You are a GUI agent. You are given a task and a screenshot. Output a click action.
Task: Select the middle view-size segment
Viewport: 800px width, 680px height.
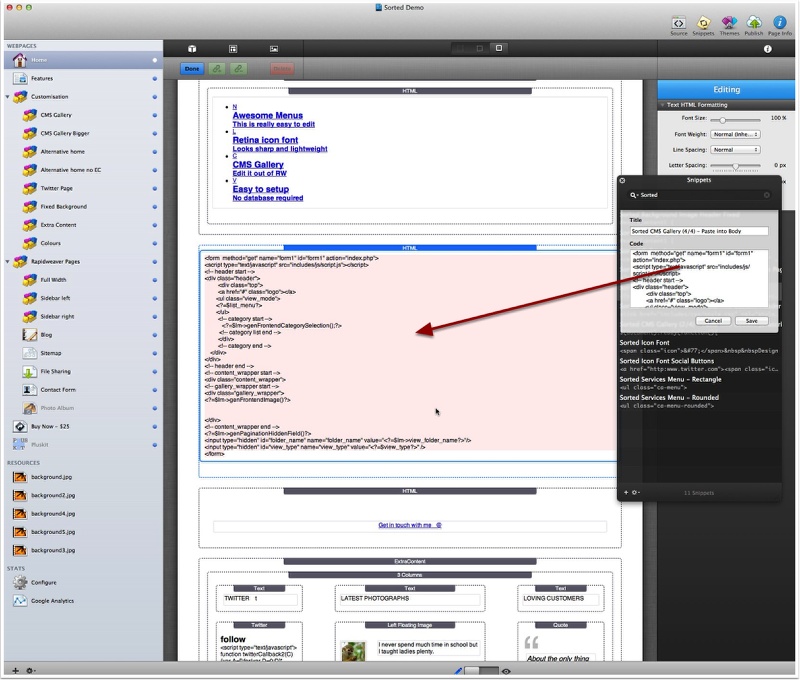pos(480,48)
